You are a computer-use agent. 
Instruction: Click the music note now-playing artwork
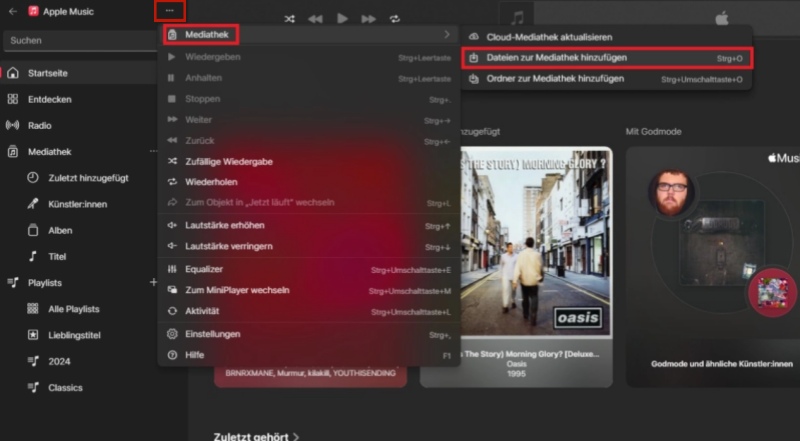(x=516, y=18)
